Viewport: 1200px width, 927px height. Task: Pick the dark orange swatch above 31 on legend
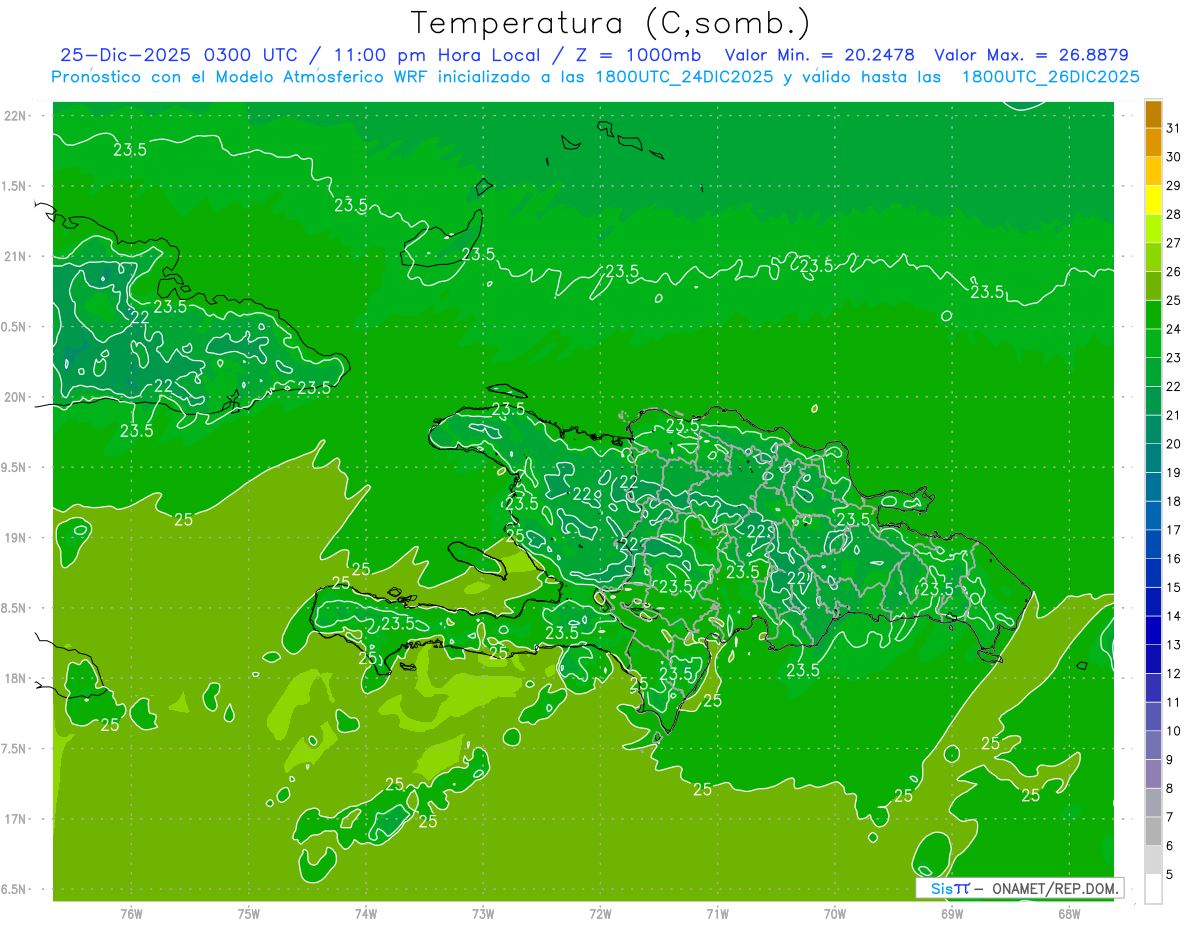1153,114
